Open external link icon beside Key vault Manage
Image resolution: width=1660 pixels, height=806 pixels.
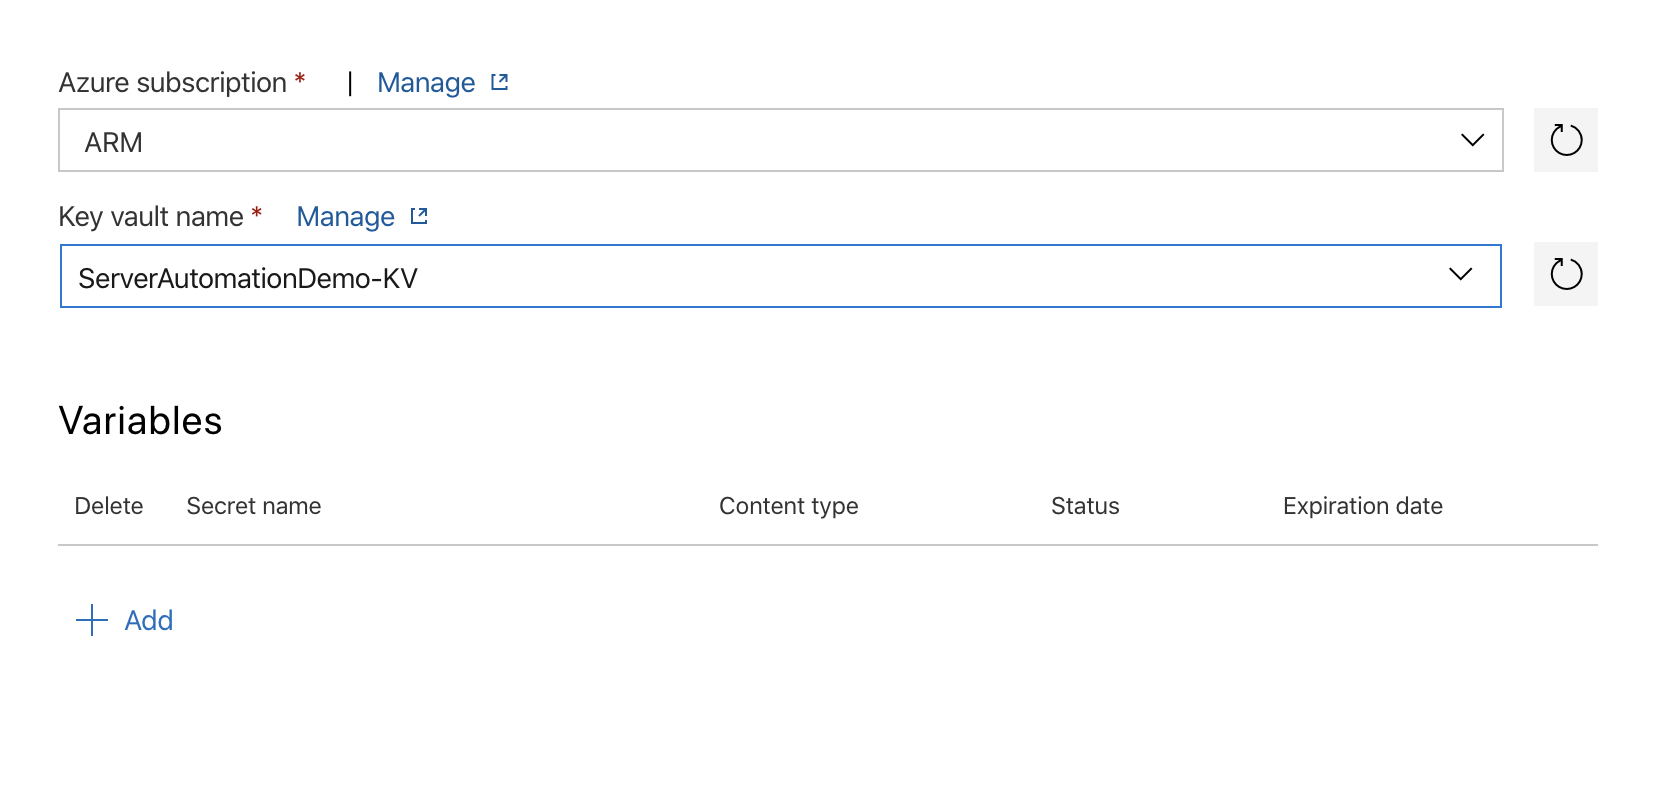click(419, 216)
